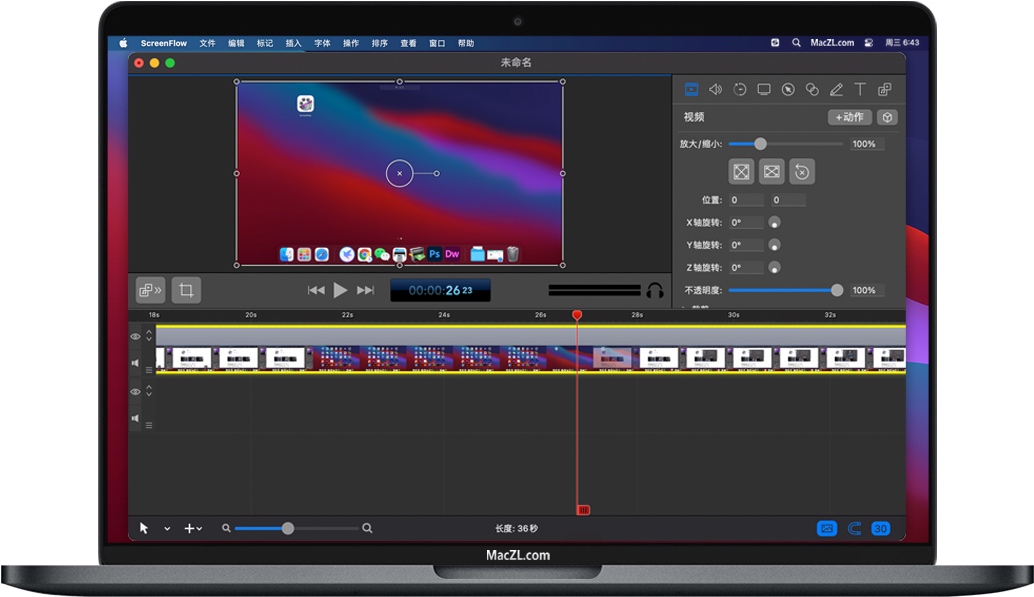
Task: Click the crop tool button
Action: pyautogui.click(x=186, y=290)
